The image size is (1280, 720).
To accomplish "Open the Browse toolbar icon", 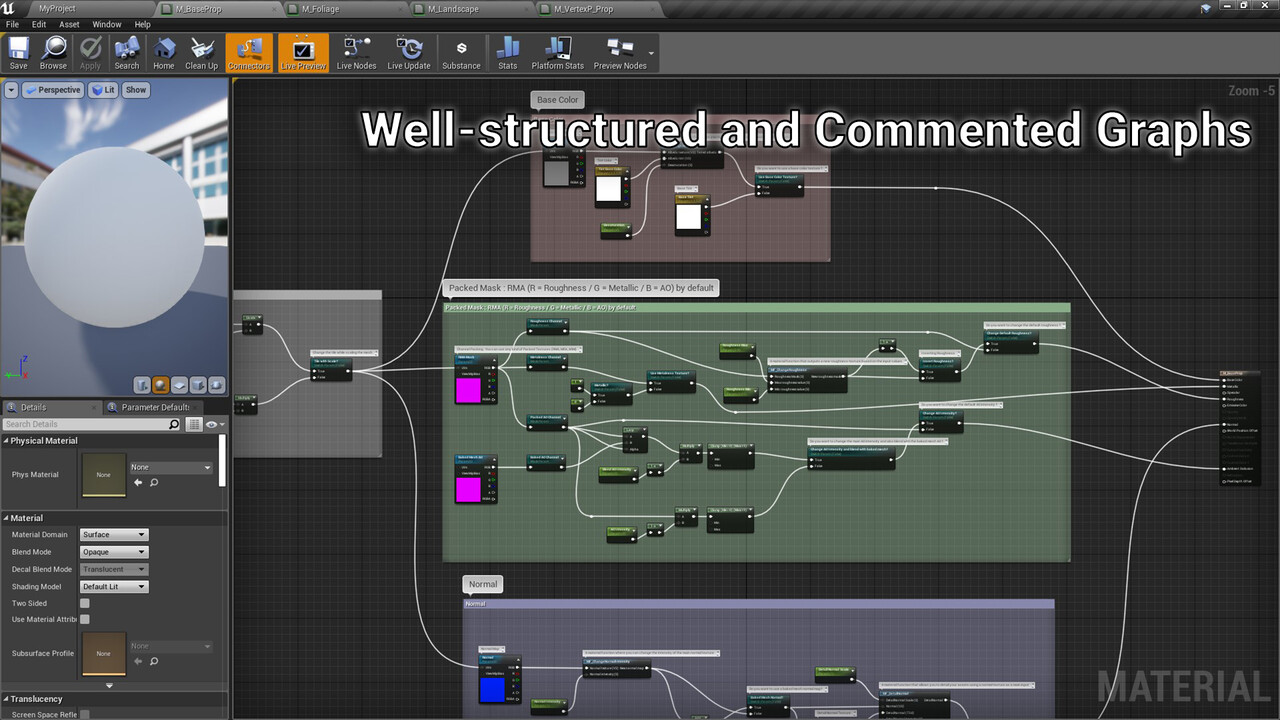I will click(53, 53).
